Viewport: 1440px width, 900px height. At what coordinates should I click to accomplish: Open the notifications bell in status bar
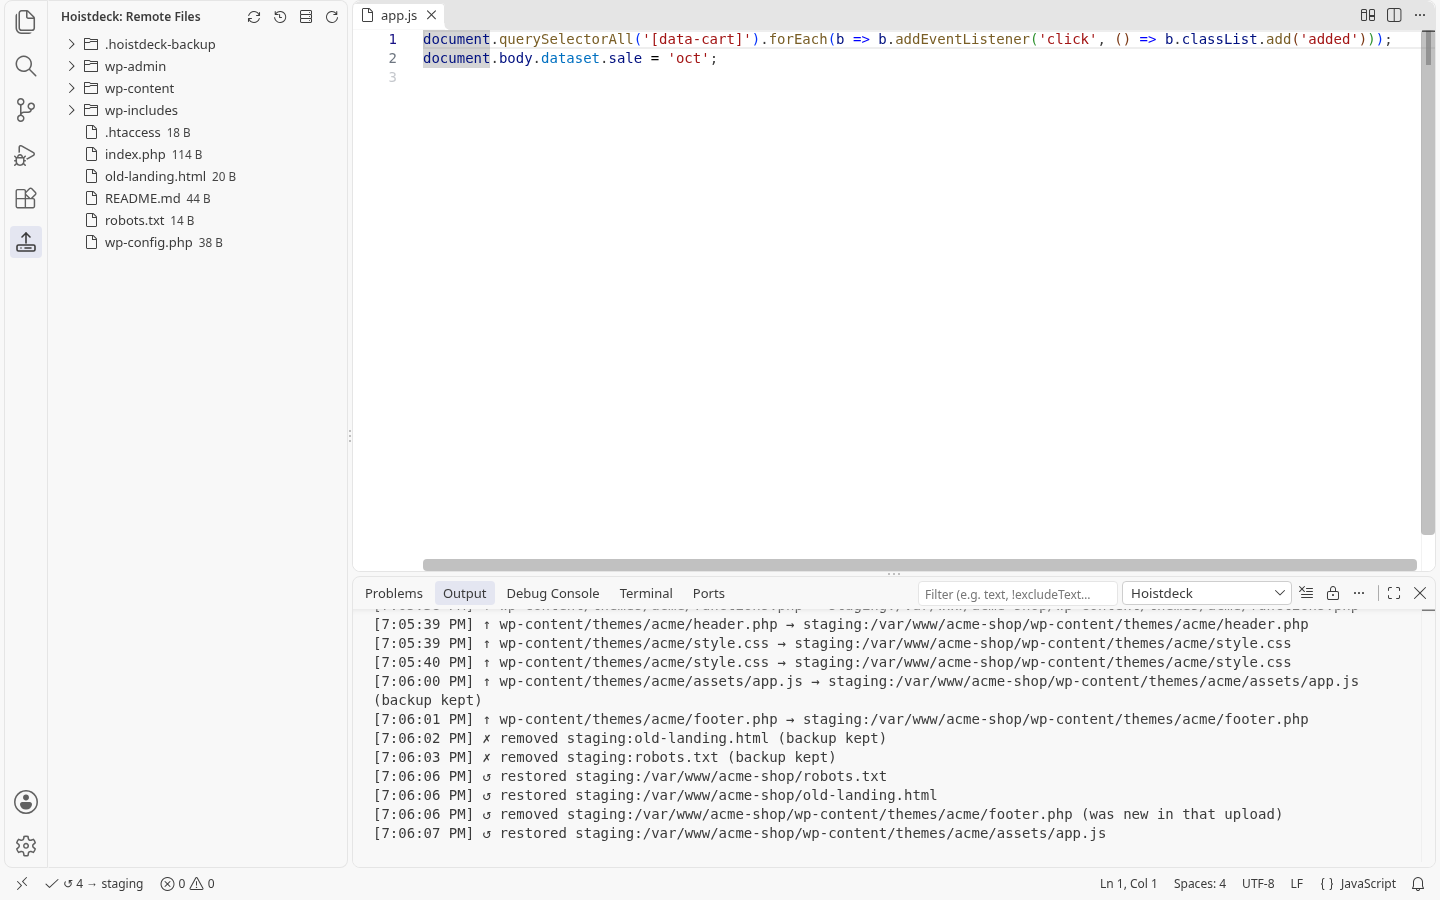pyautogui.click(x=1418, y=884)
